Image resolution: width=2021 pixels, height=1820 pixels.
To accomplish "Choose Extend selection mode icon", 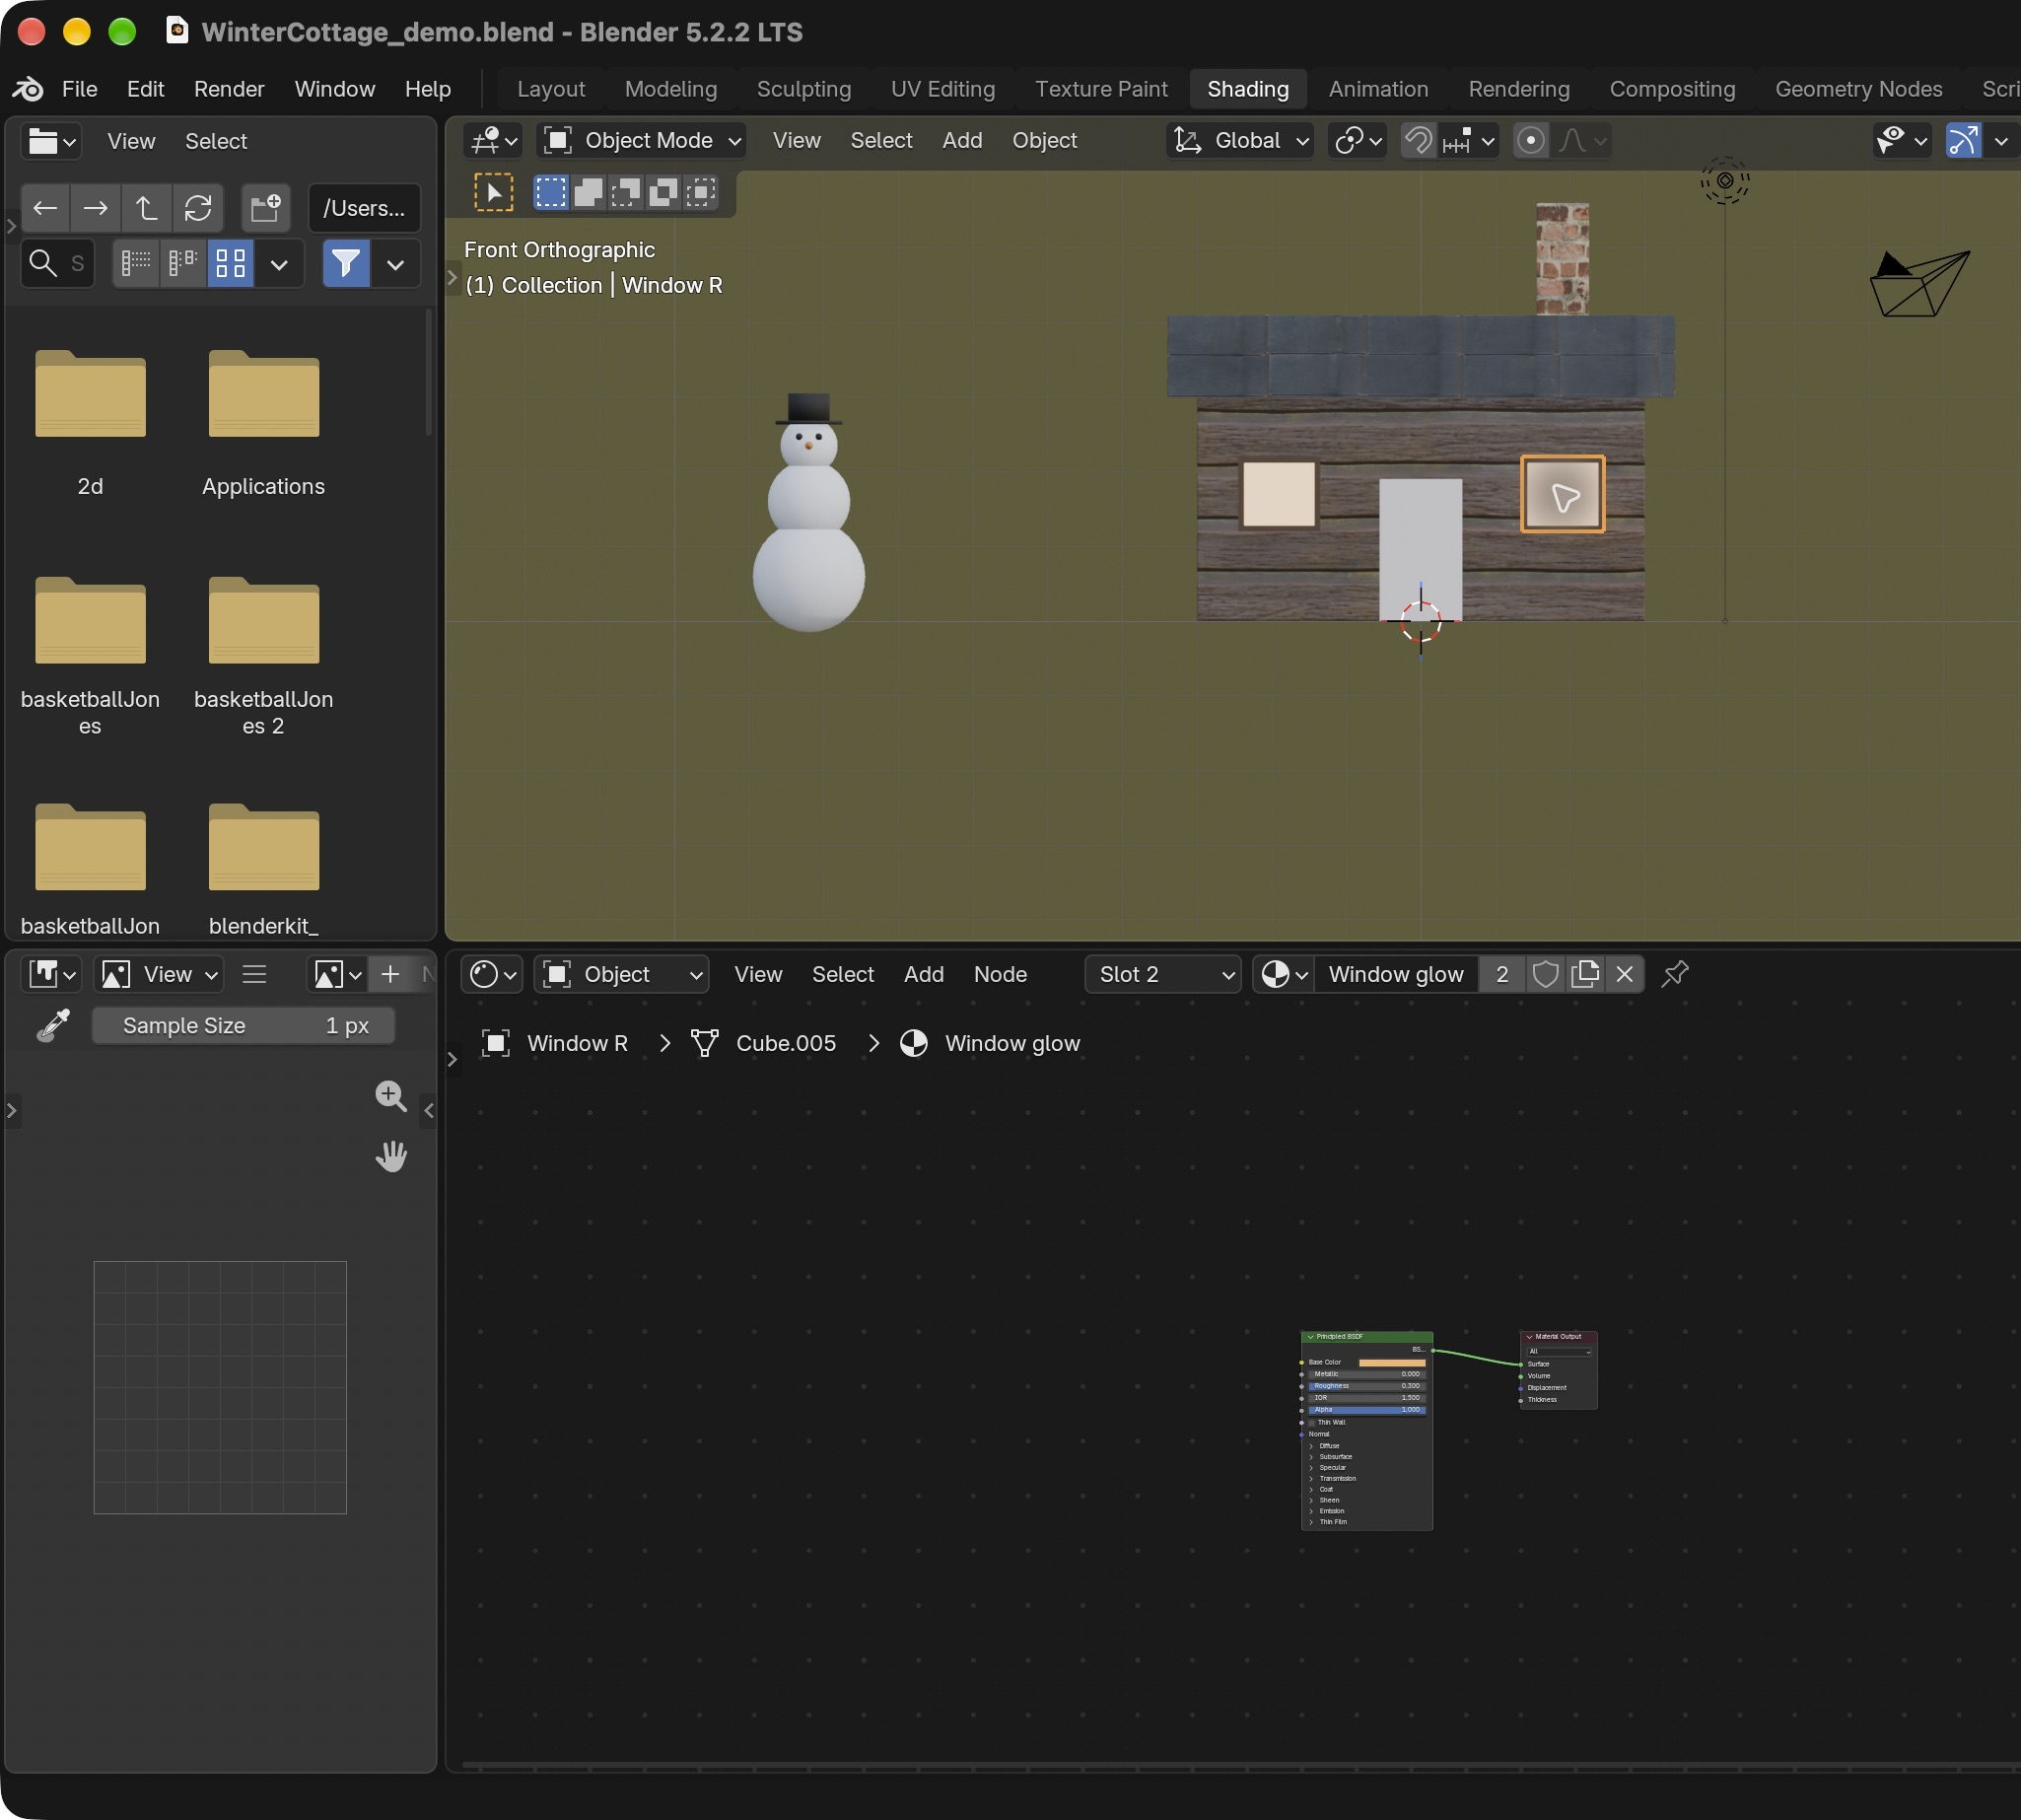I will tap(588, 192).
